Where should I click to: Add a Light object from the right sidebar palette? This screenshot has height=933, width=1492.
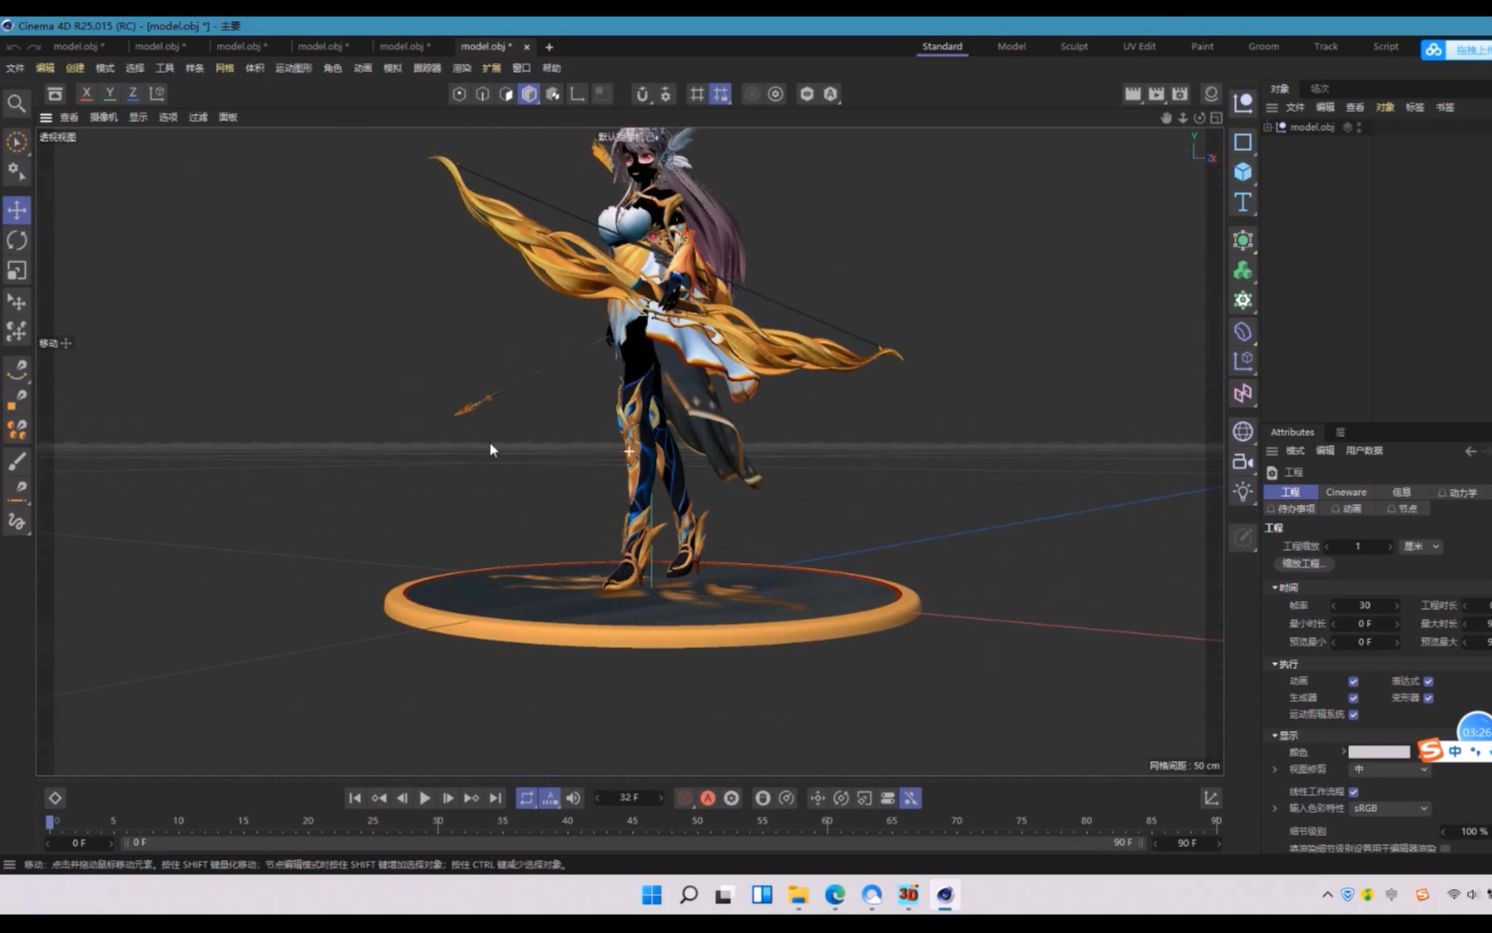[x=1242, y=492]
